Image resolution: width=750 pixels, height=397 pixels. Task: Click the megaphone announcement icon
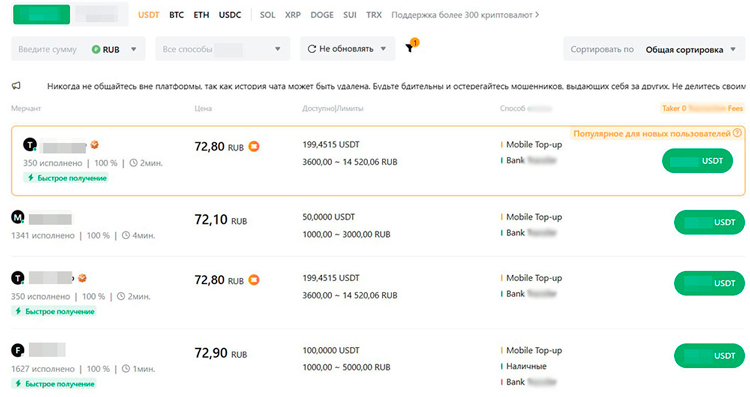[16, 86]
